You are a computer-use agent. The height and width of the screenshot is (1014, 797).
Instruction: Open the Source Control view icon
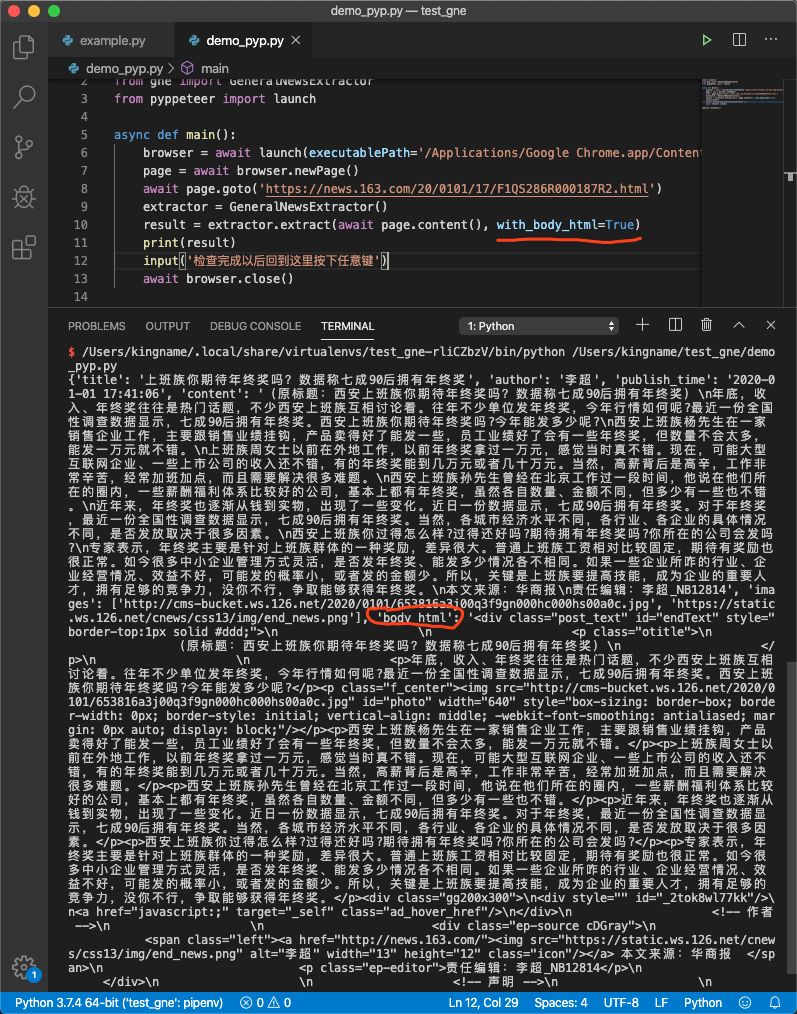tap(24, 147)
